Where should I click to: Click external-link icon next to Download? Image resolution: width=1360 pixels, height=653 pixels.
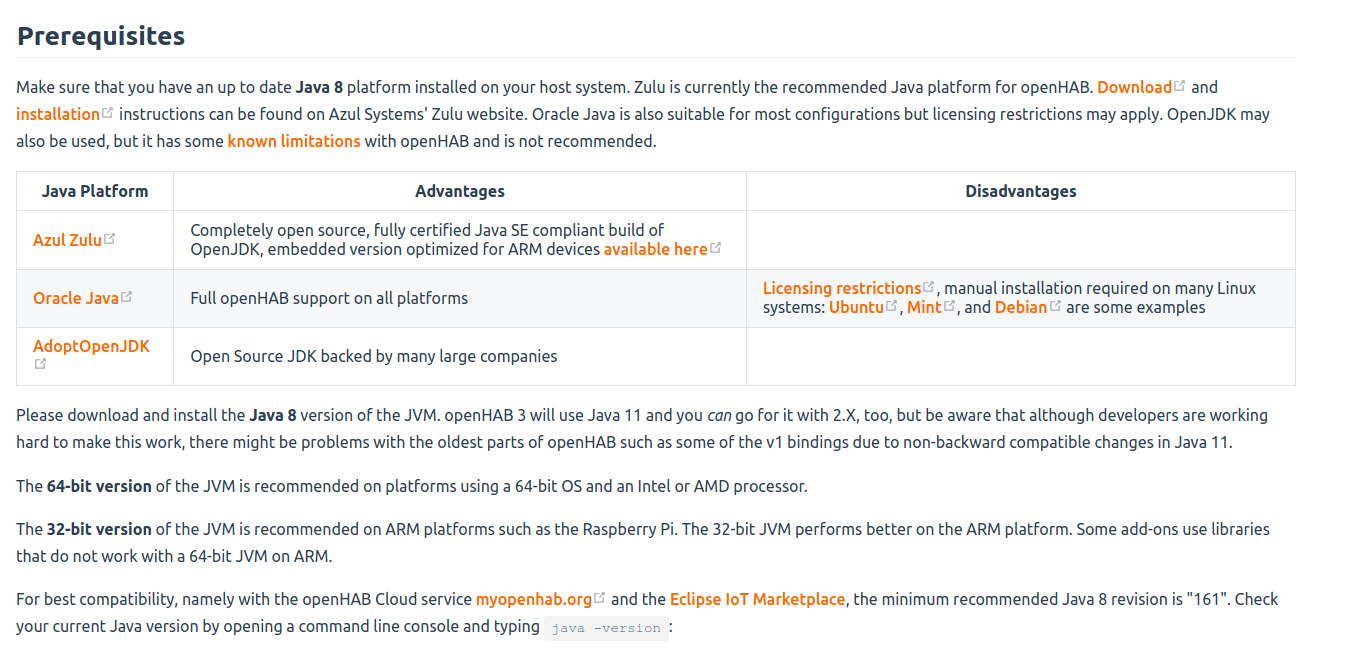coord(1180,86)
